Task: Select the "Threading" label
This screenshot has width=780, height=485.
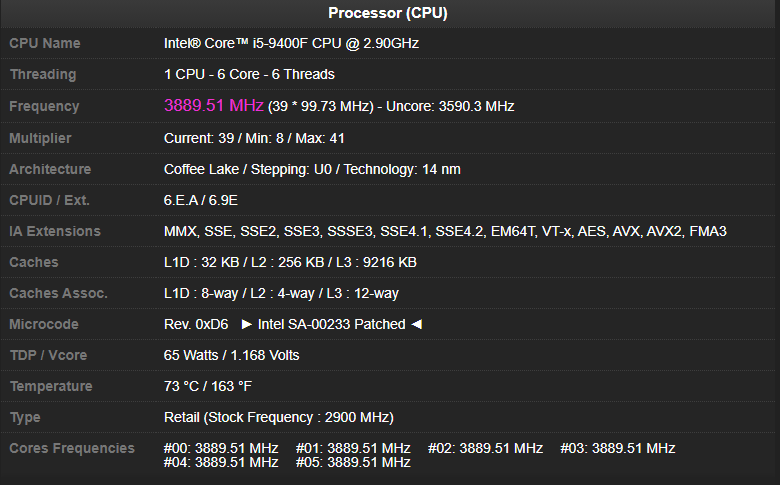Action: point(43,74)
